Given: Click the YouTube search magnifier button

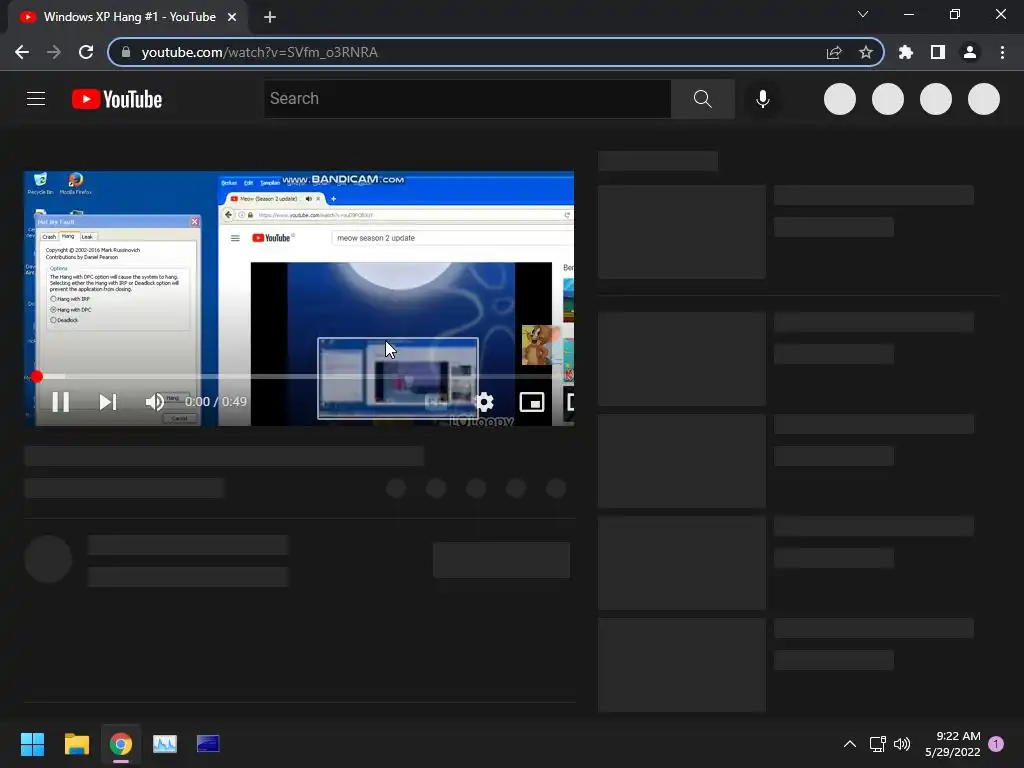Looking at the screenshot, I should click(703, 99).
